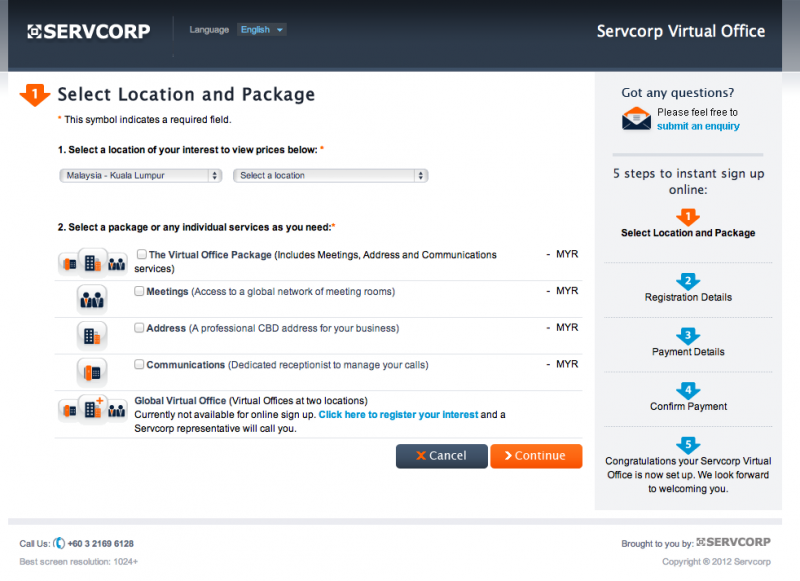Click the 'Got any questions?' heading

tap(678, 93)
